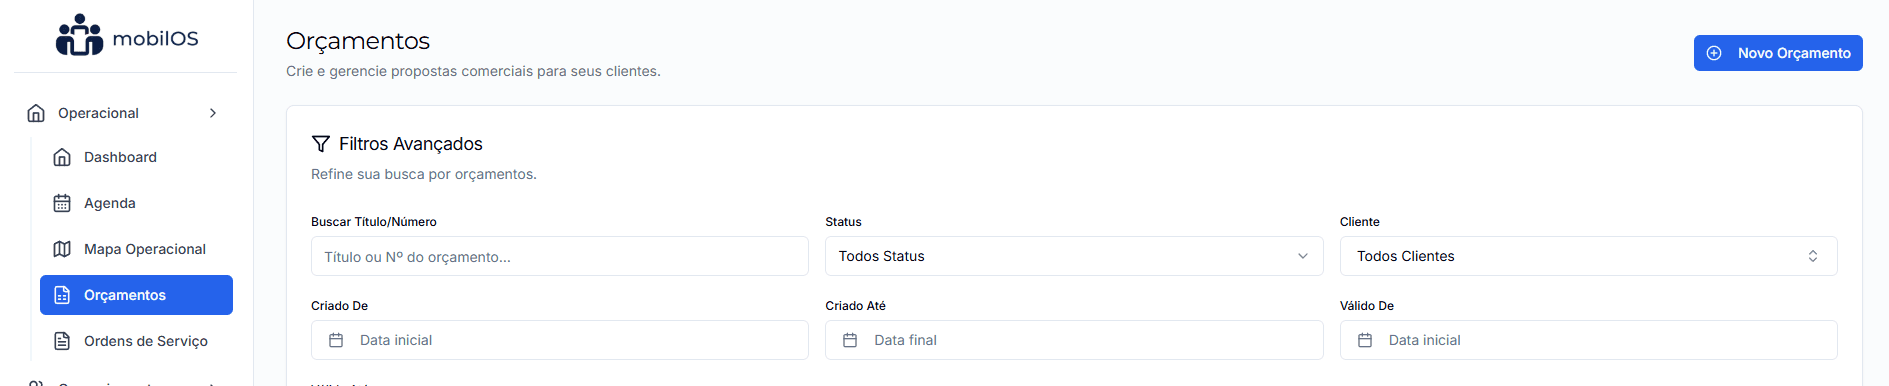Focus the Título ou Nº do orçamento field
1889x386 pixels.
coord(560,256)
